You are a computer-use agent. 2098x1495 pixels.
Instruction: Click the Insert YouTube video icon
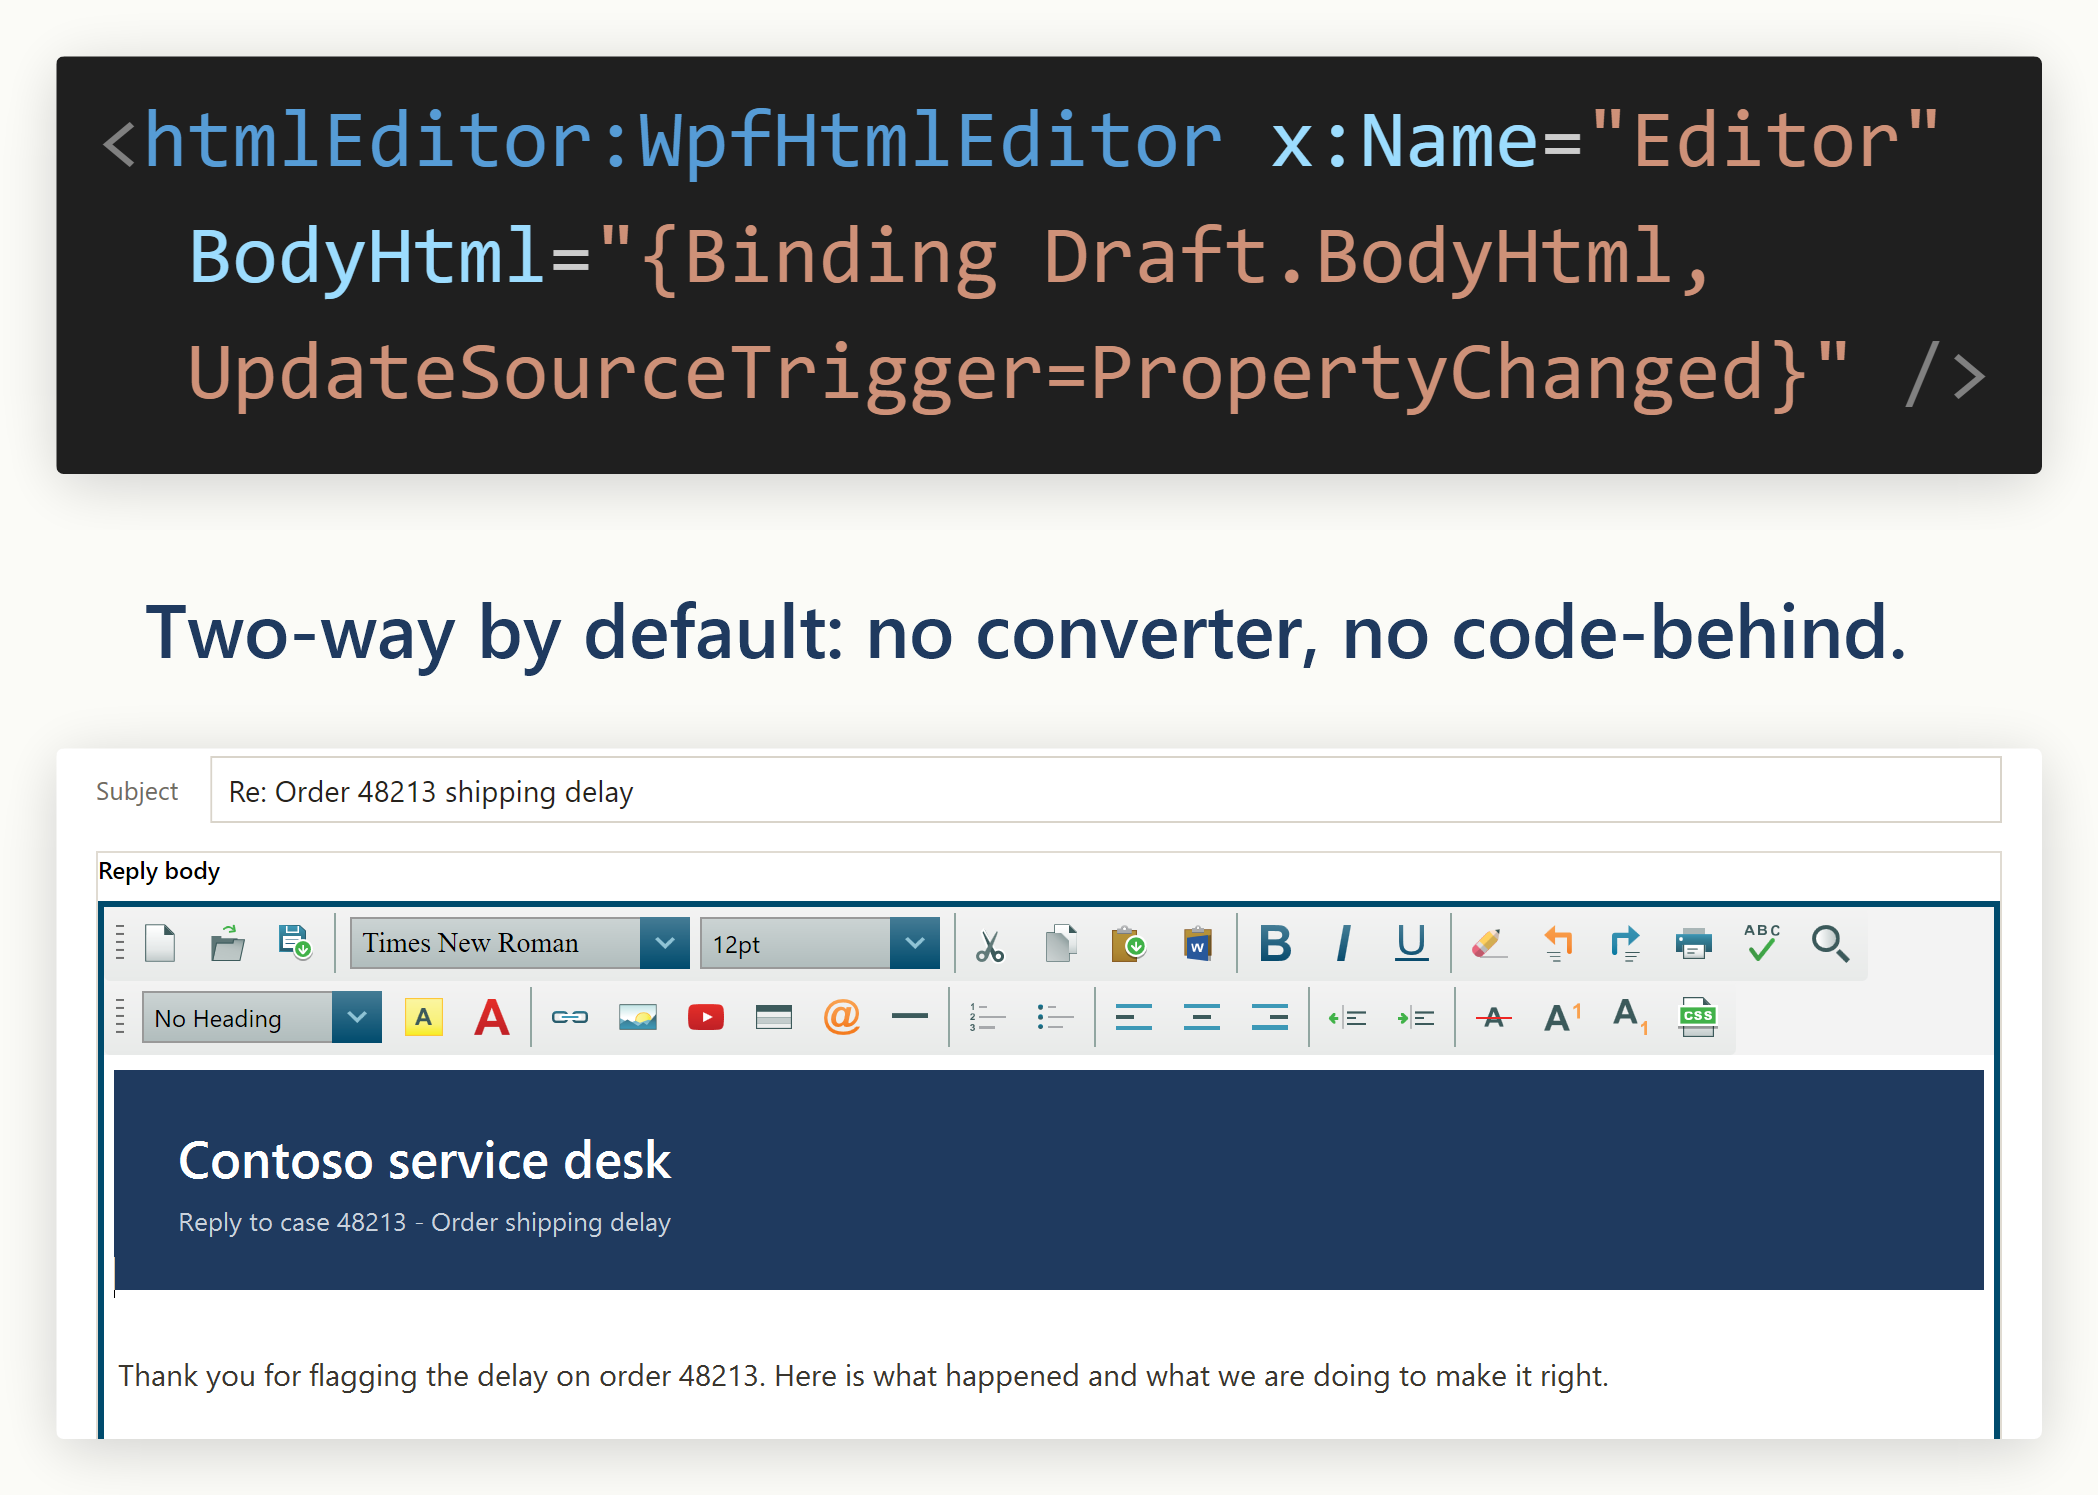(x=705, y=1017)
